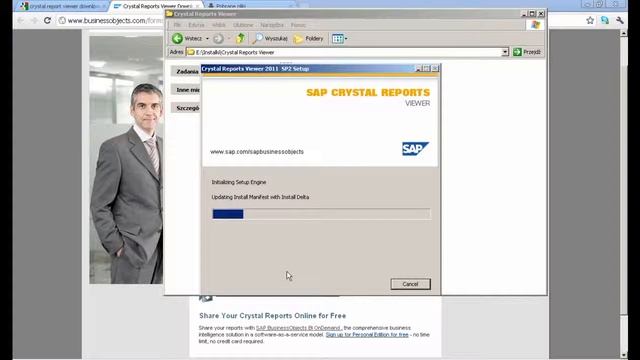Viewport: 640px width, 360px height.
Task: Go forward in the browser
Action: click(34, 20)
